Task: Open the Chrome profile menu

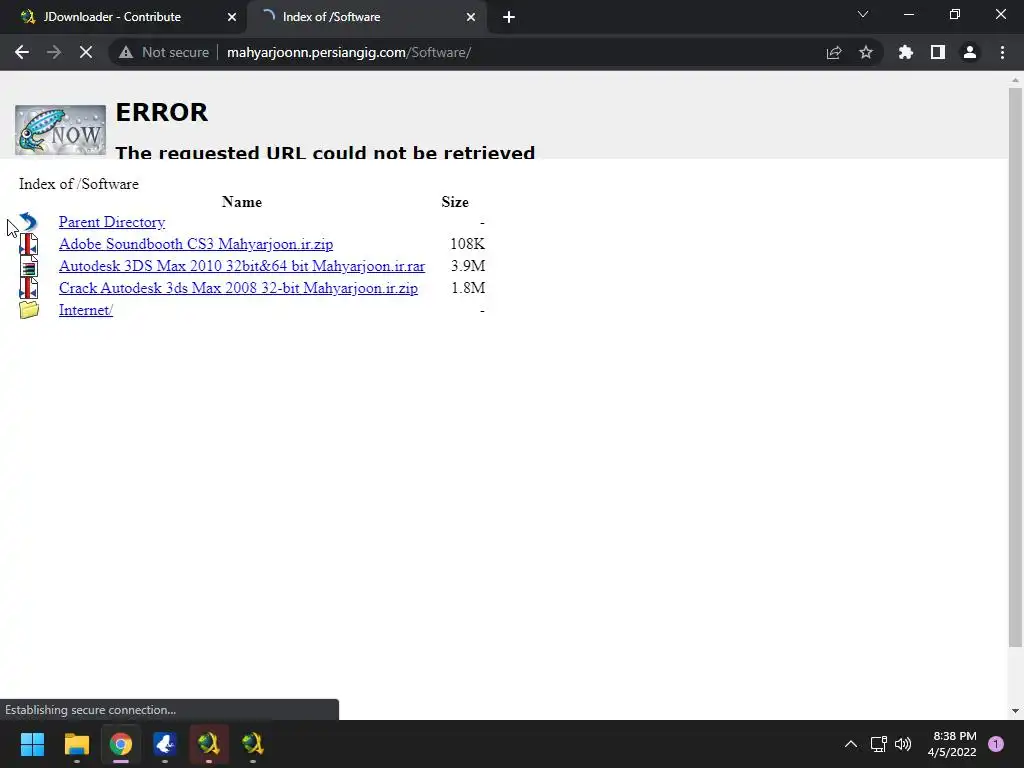Action: [970, 52]
